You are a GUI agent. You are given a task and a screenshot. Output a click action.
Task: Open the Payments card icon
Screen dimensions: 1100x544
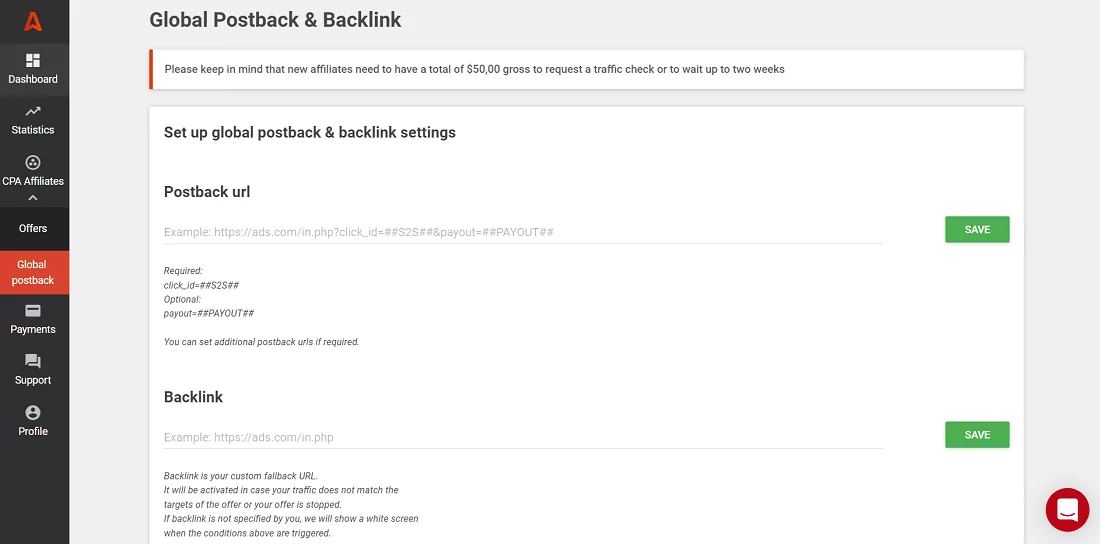tap(33, 311)
